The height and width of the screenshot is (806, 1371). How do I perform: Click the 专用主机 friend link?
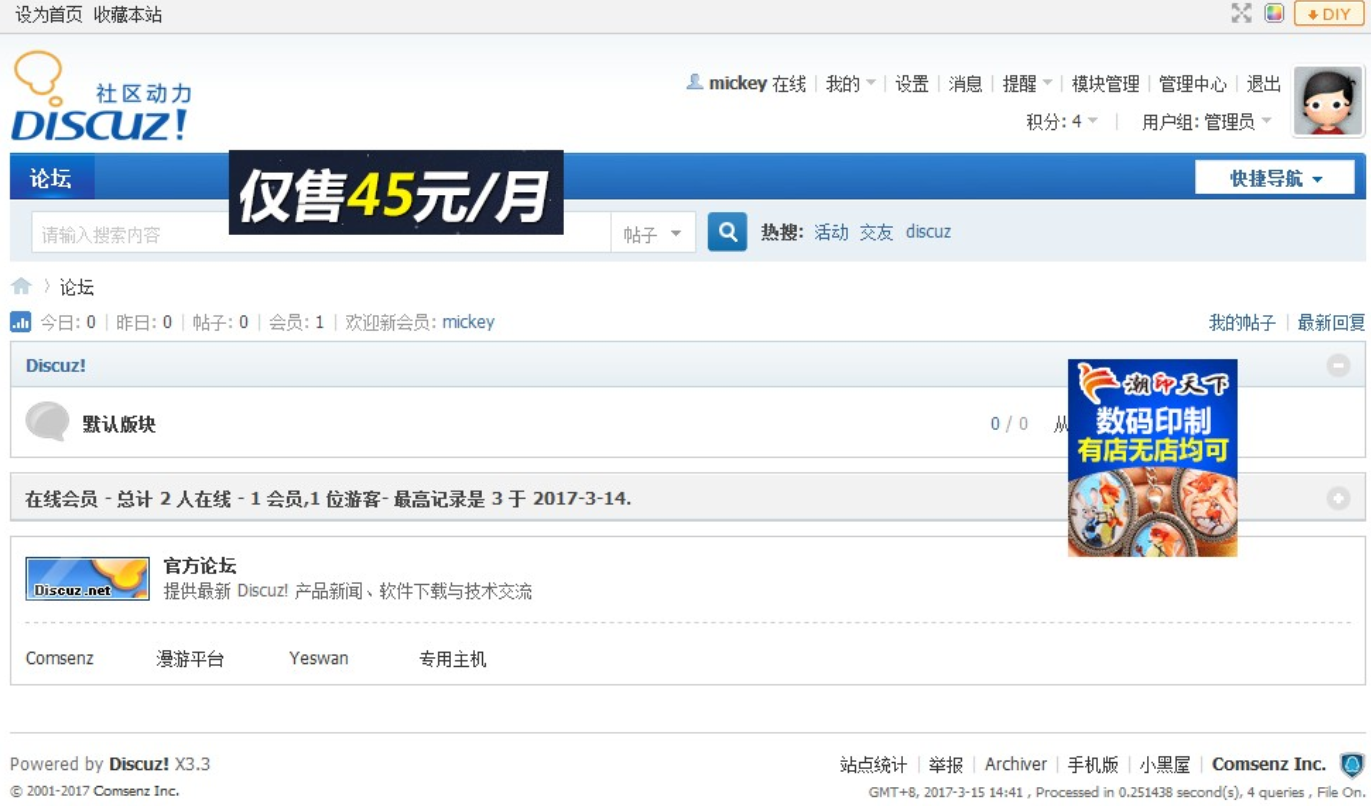tap(452, 659)
